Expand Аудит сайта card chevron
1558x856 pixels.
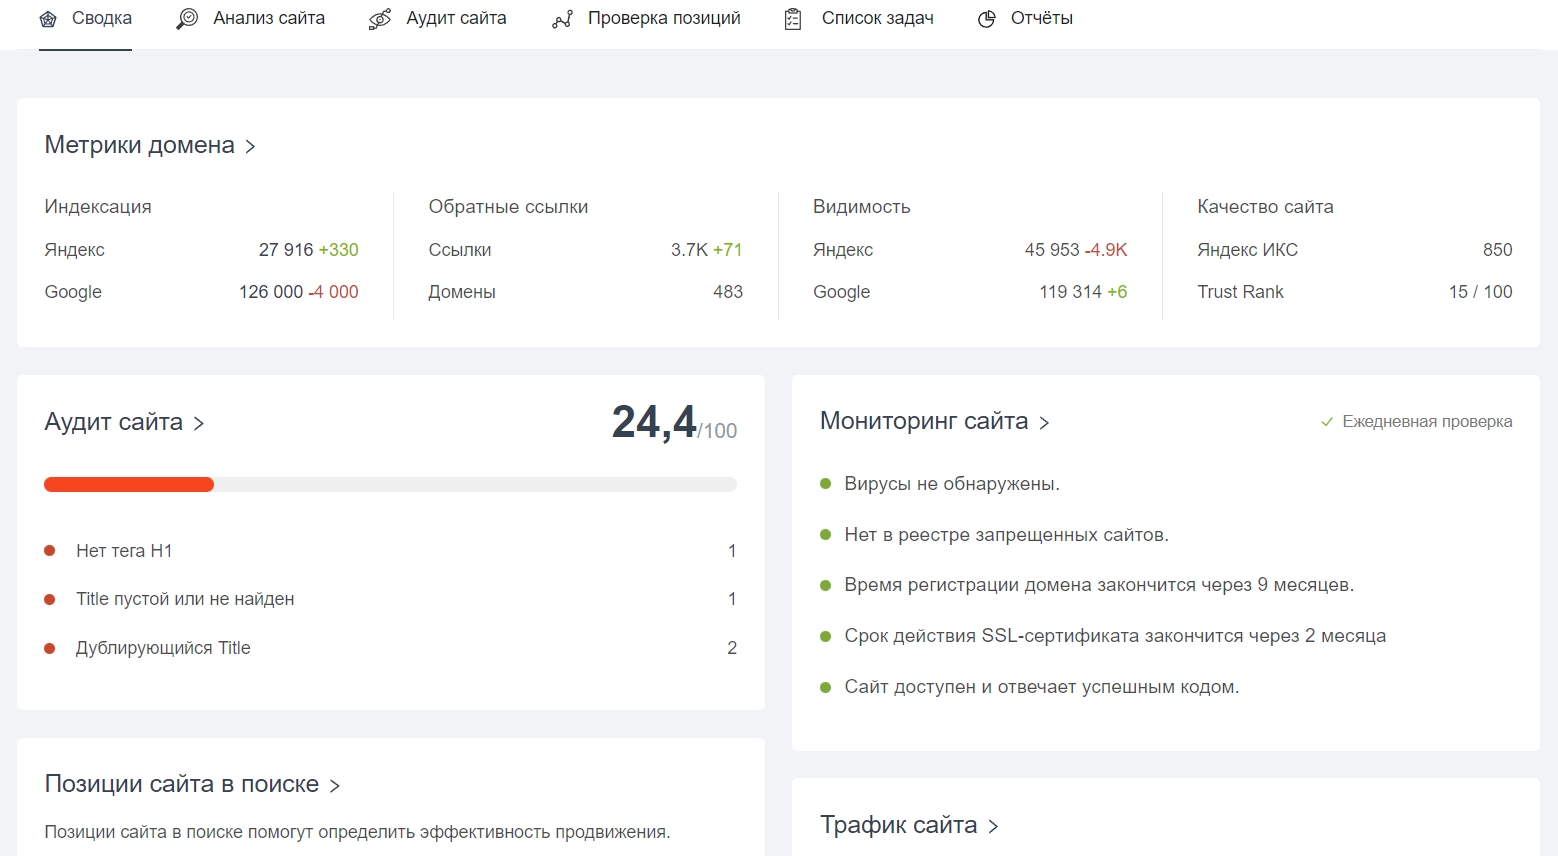pos(199,424)
